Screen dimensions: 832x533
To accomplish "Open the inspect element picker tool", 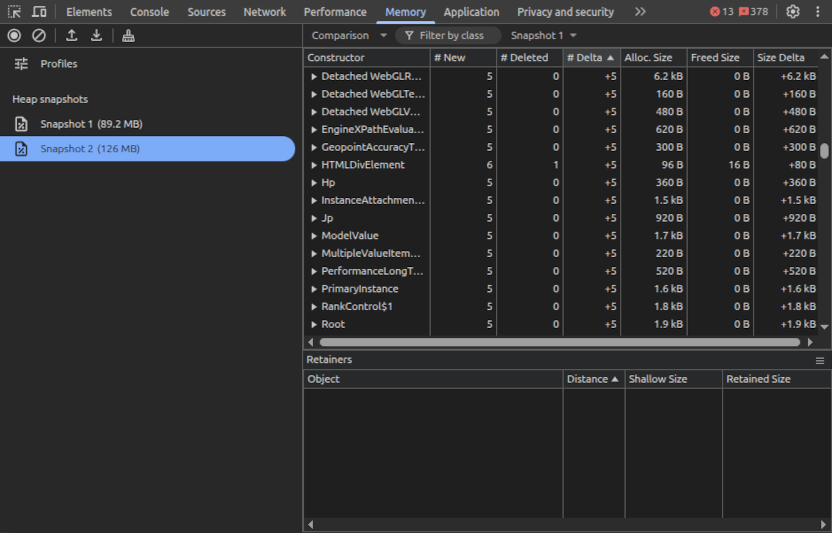I will tap(14, 12).
